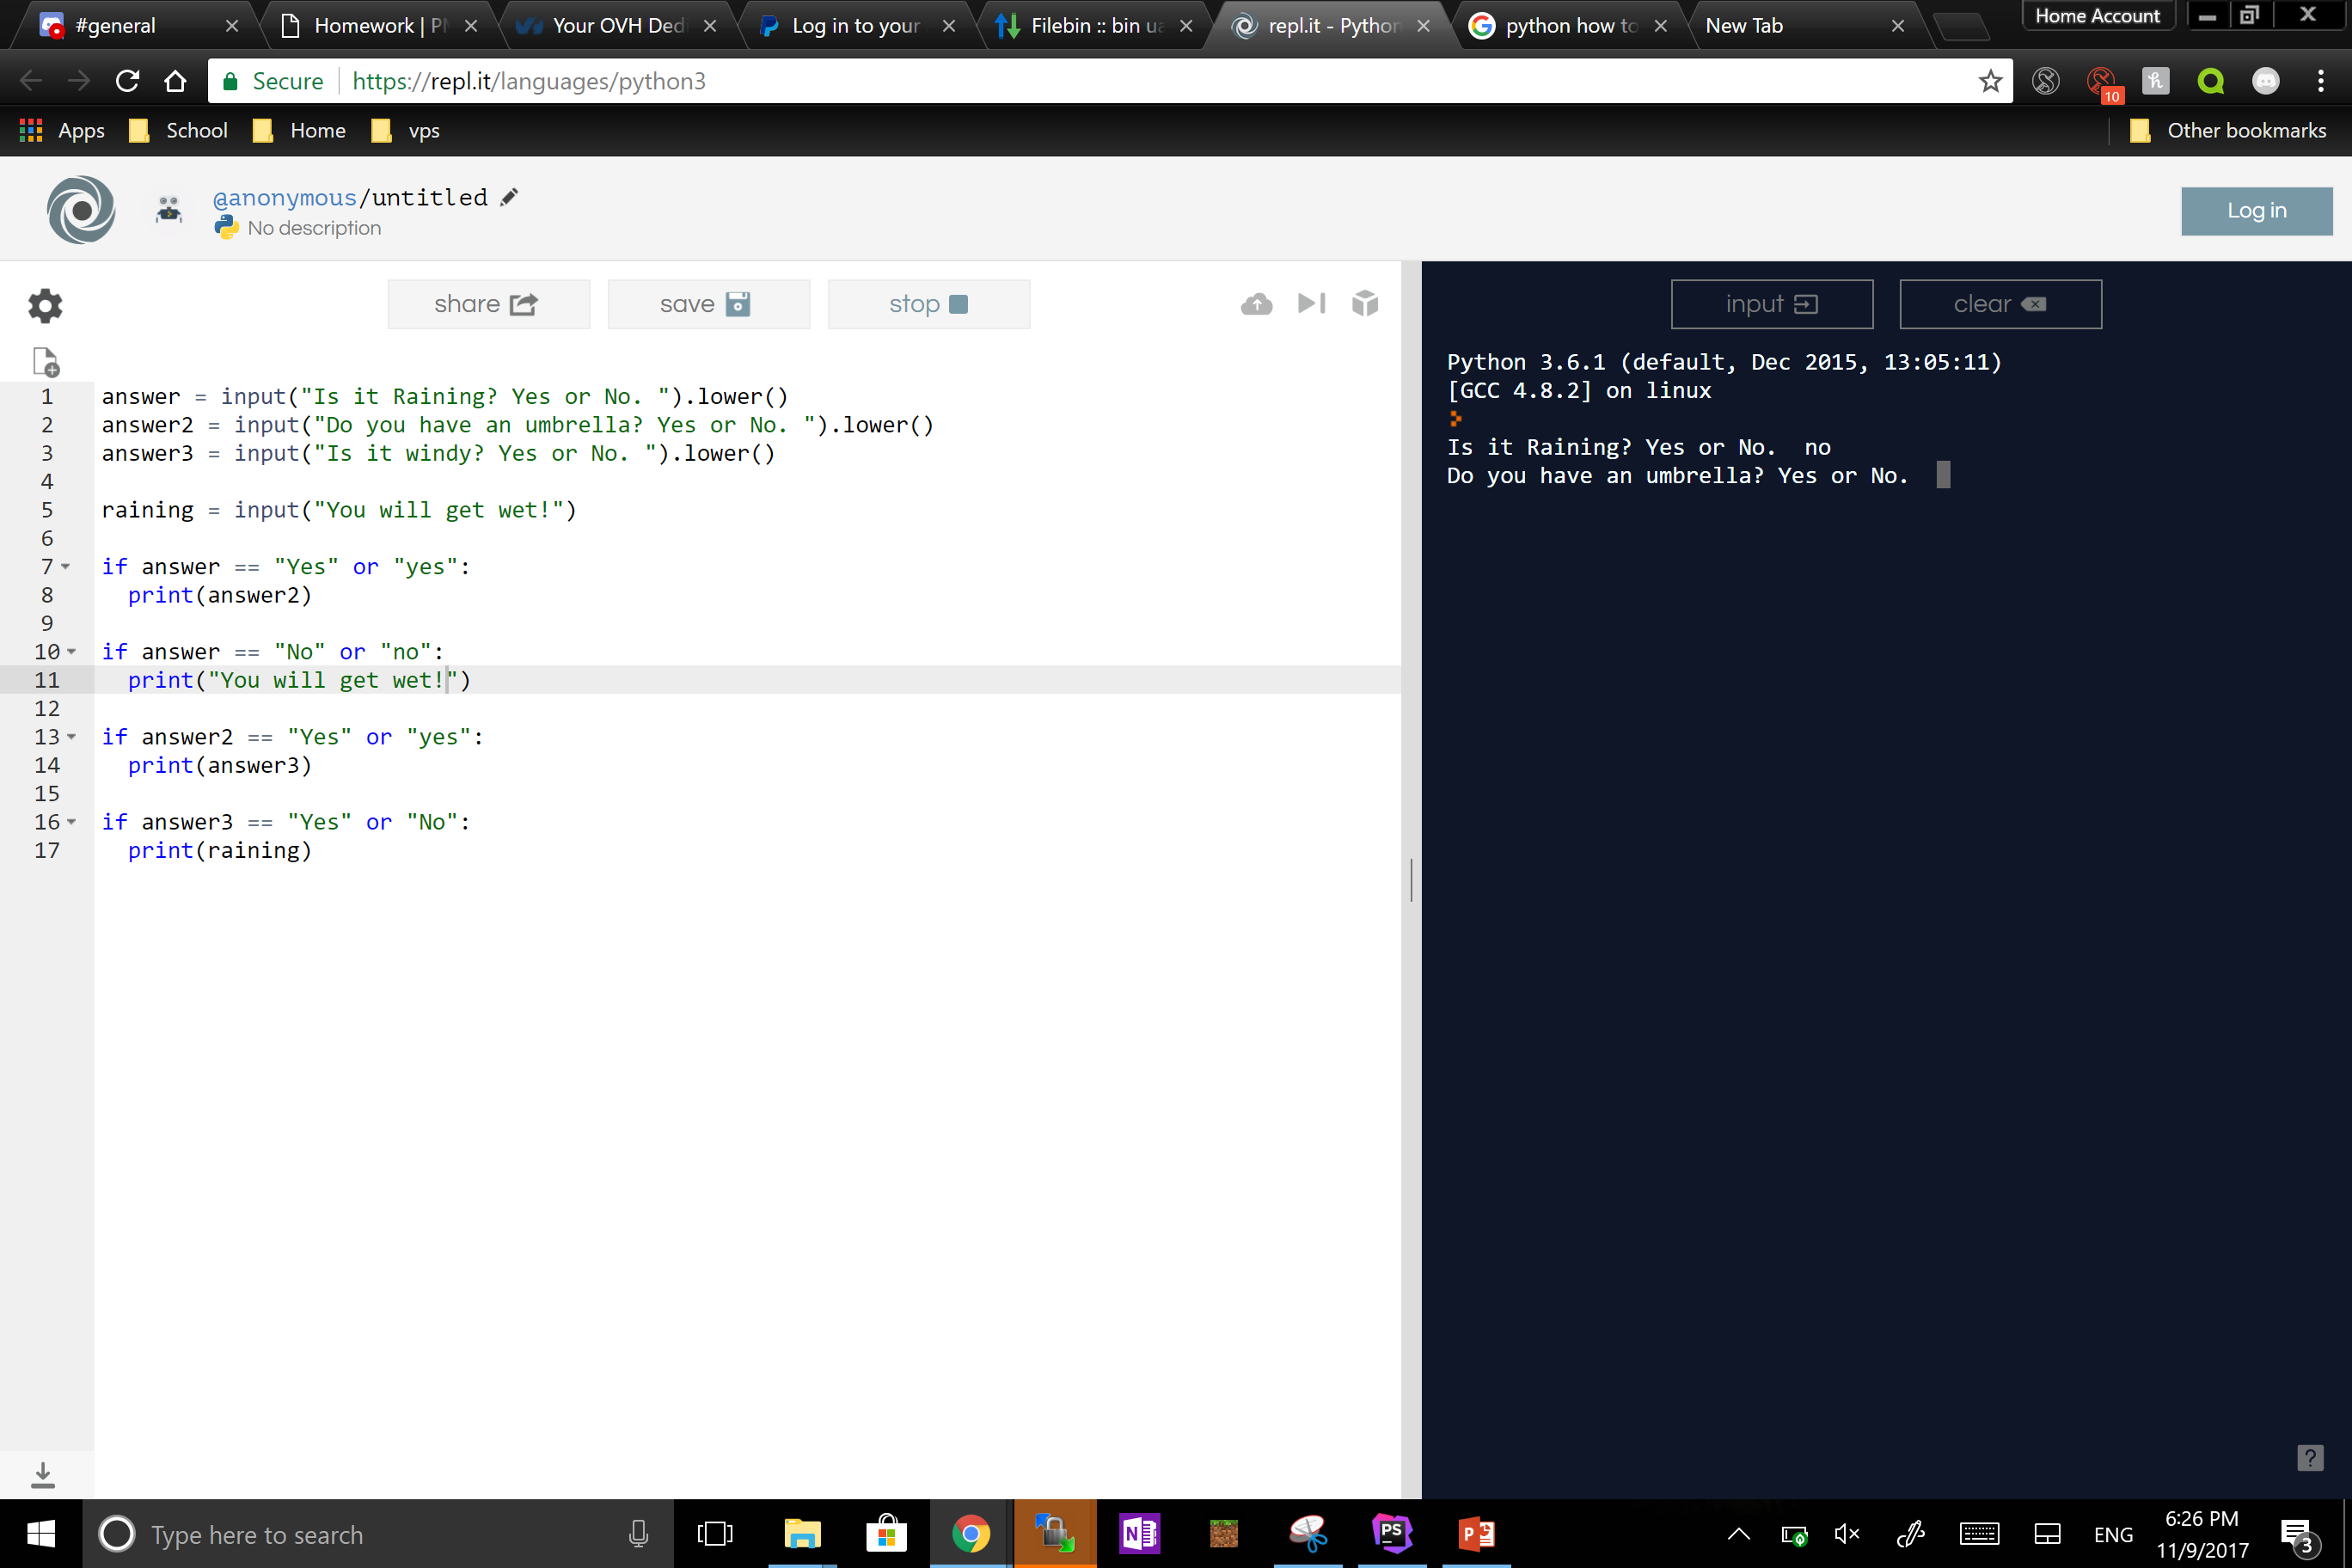Screen dimensions: 2352x1568
Task: Open Windows Start menu
Action: point(41,1534)
